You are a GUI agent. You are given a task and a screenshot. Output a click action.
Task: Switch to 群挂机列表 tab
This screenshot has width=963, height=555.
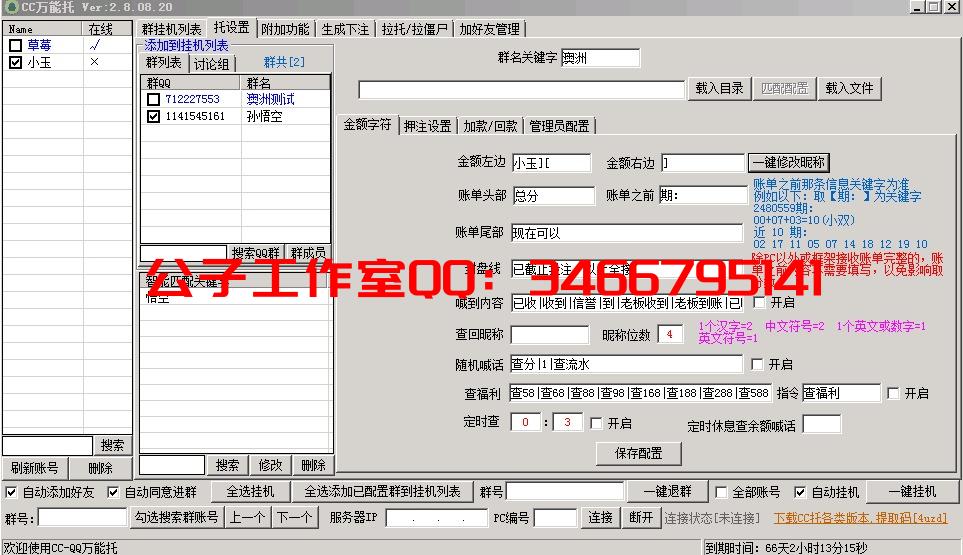click(x=172, y=29)
